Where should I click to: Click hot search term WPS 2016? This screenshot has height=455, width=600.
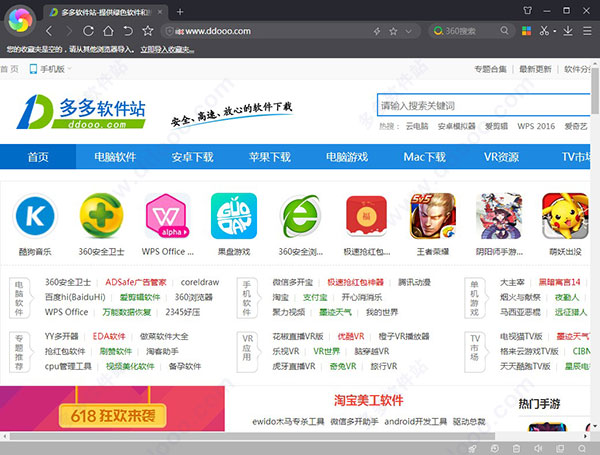(x=536, y=126)
